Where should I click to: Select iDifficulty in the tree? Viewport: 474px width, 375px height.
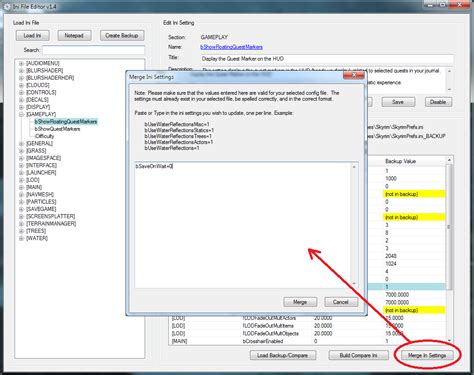[x=44, y=136]
